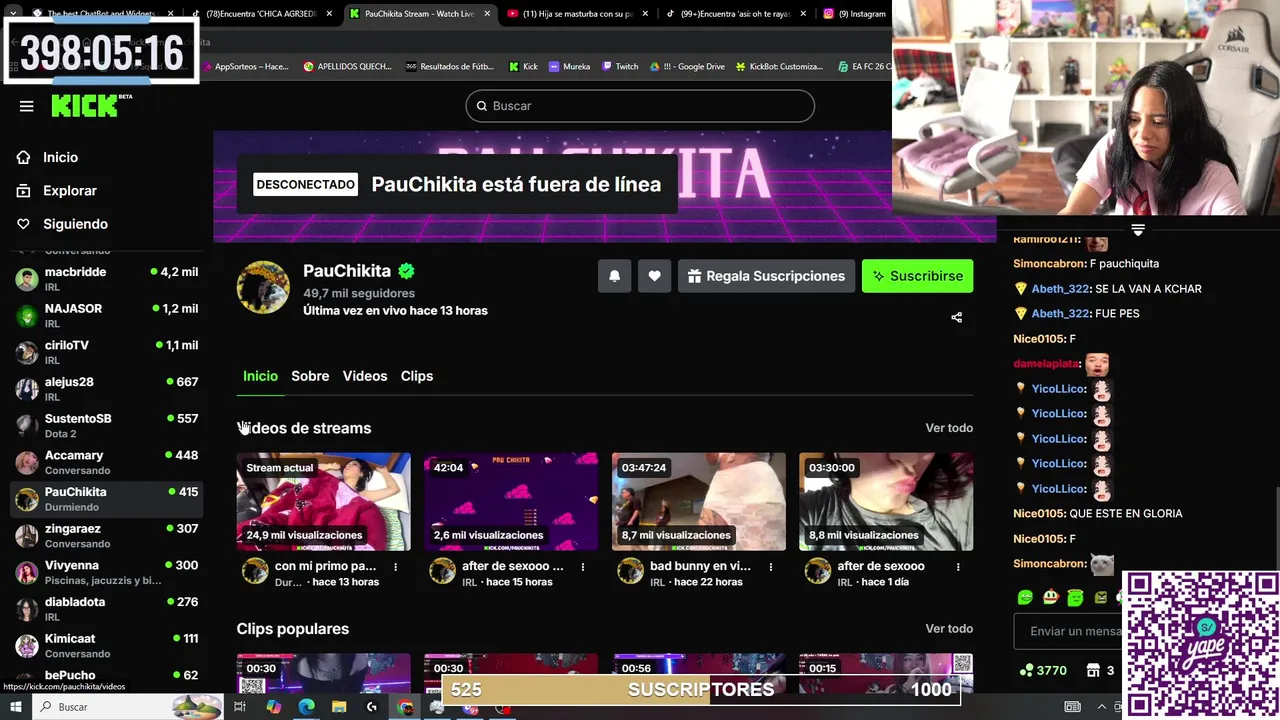
Task: Switch to the Inicio channel tab
Action: point(260,376)
